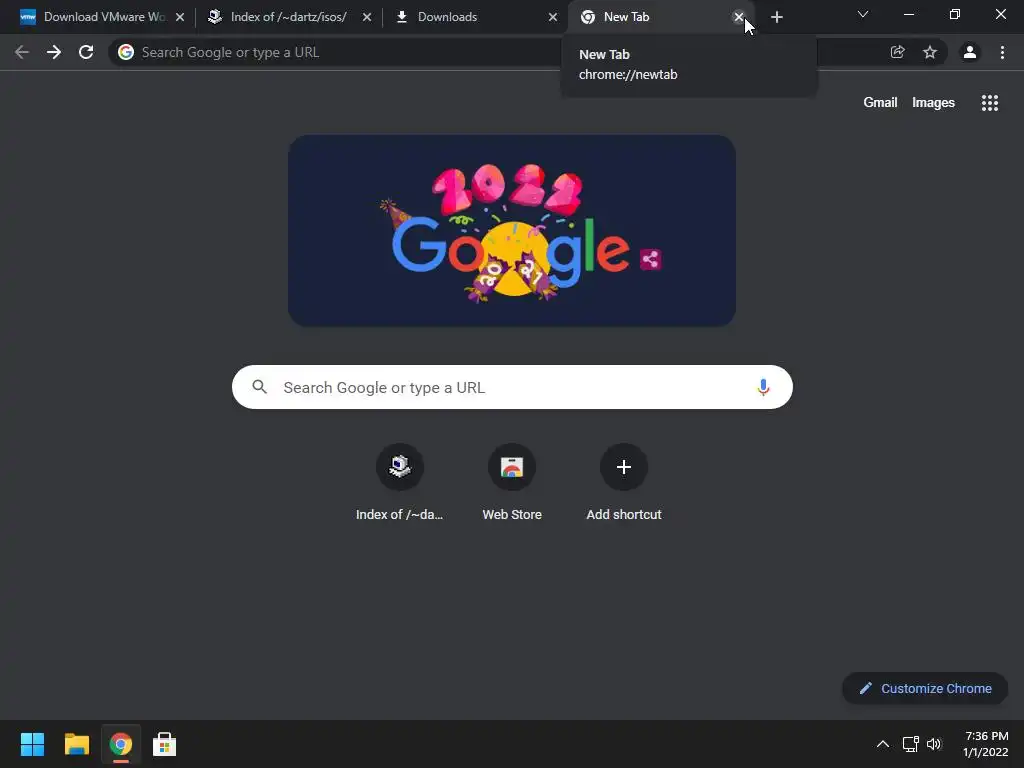Open the Chrome three-dot menu
Viewport: 1024px width, 768px height.
click(x=1002, y=52)
